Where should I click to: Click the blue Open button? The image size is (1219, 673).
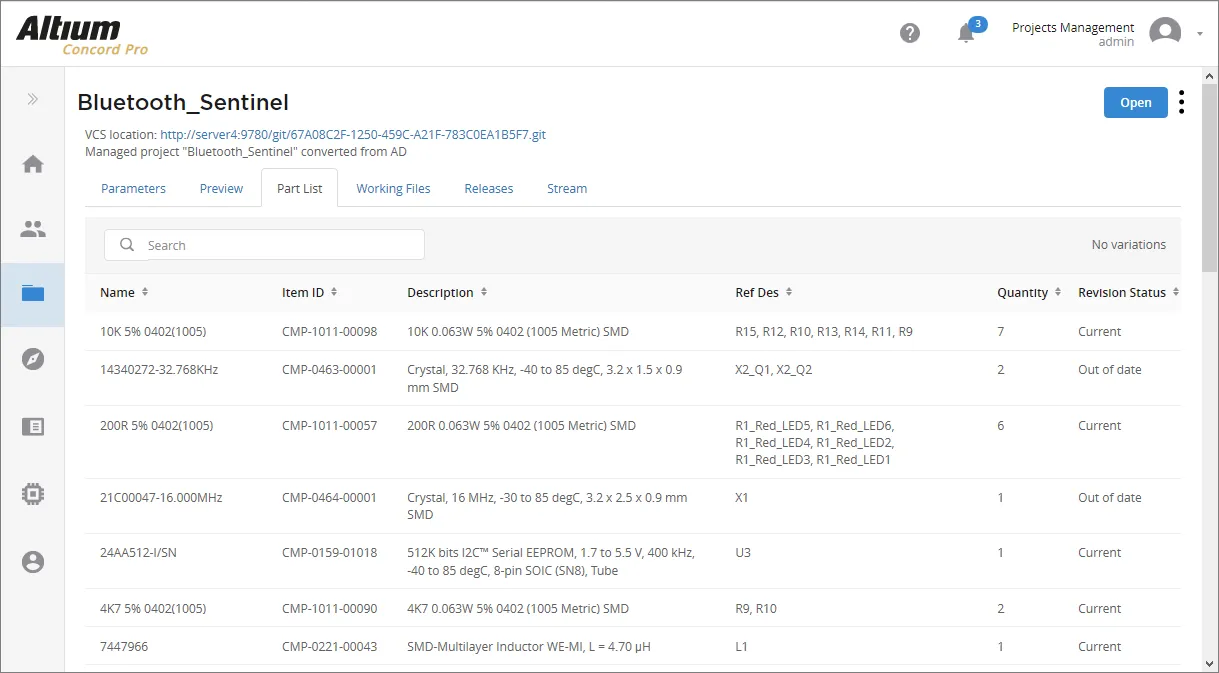click(1135, 102)
